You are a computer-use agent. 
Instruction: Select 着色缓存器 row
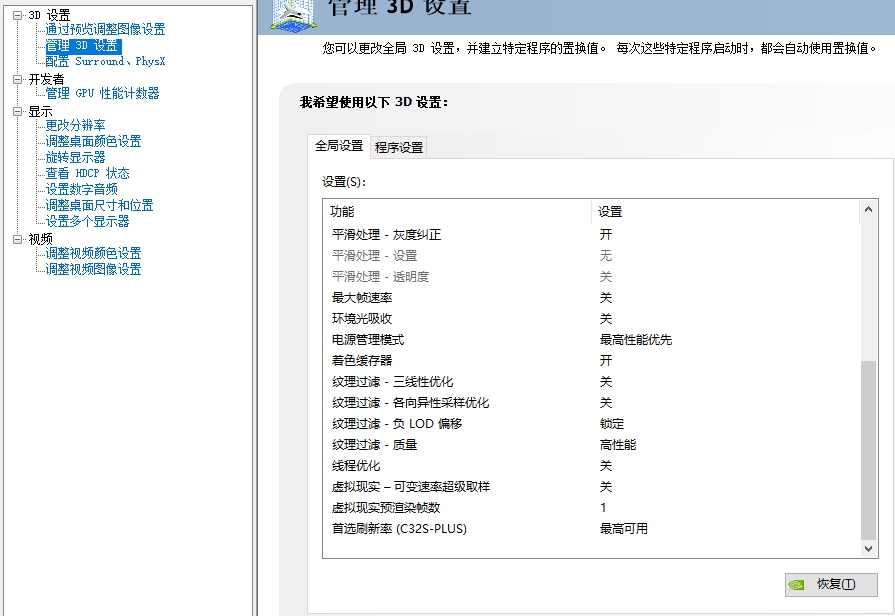coord(591,360)
